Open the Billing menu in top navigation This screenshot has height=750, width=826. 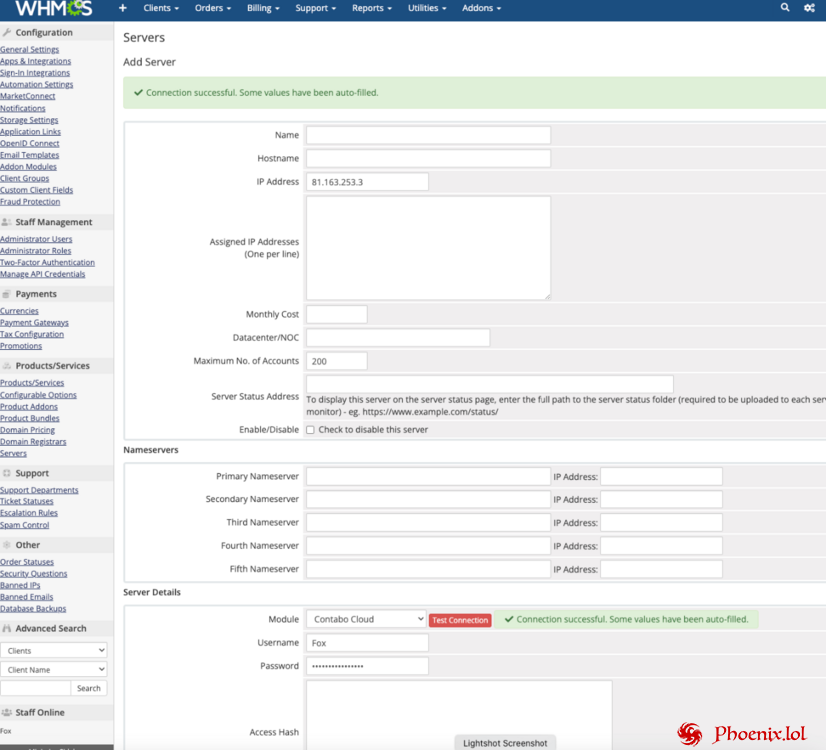point(263,8)
